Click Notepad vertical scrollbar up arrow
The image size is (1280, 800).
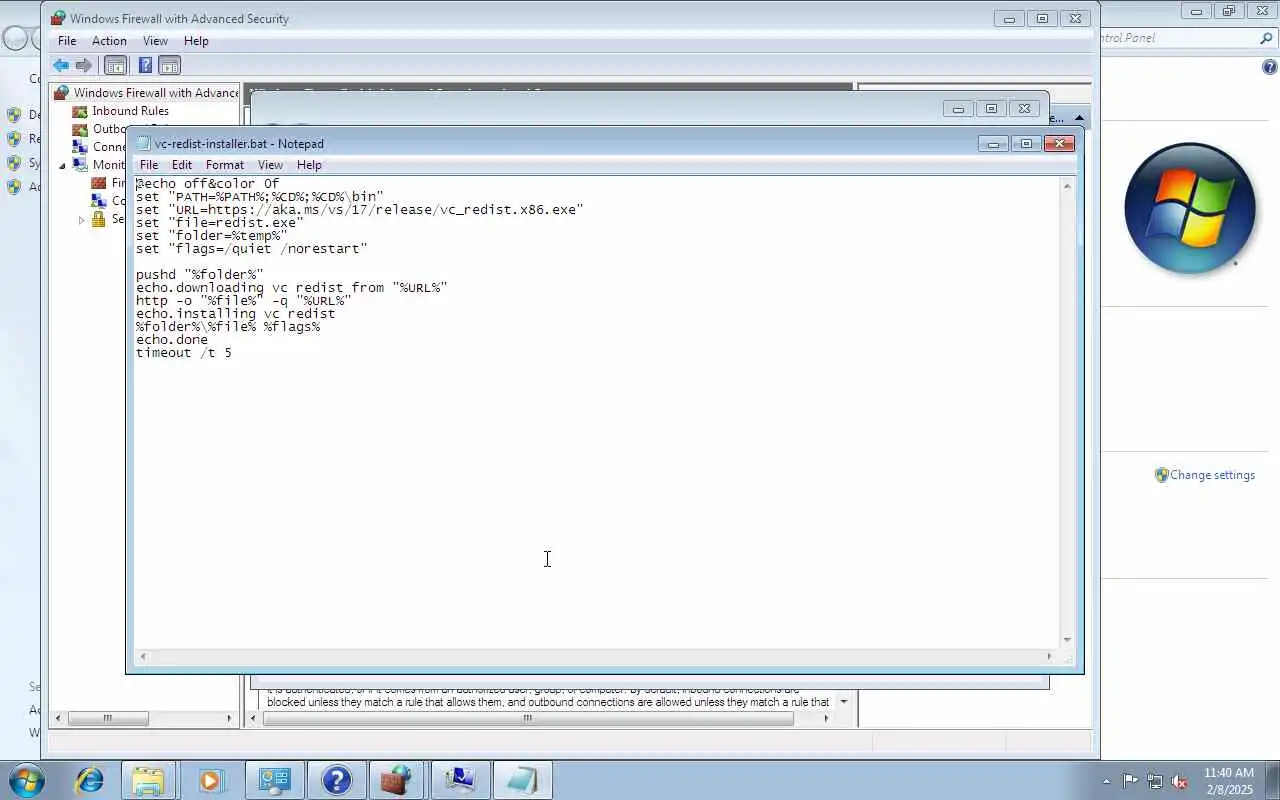coord(1067,186)
